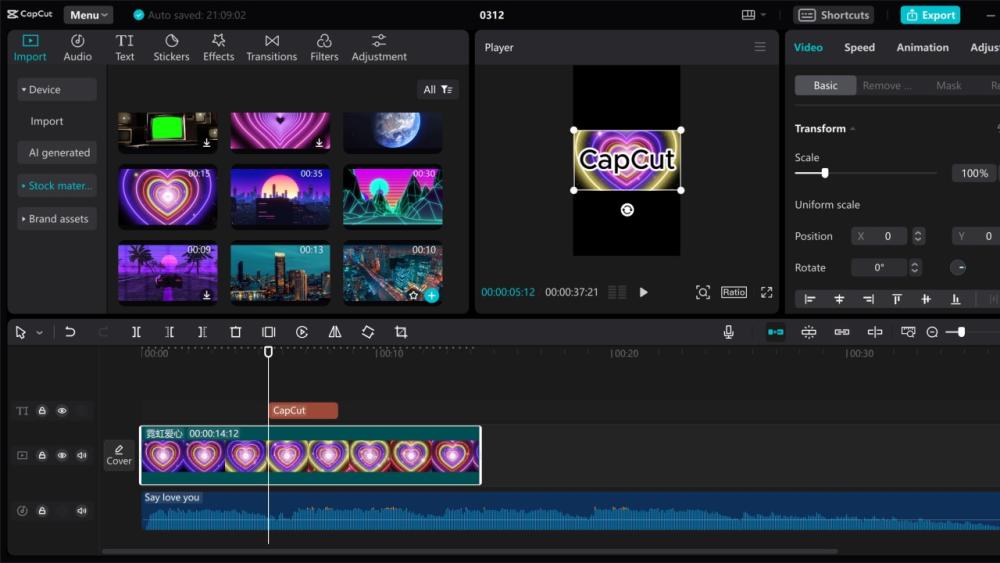Switch to the Animation tab
This screenshot has height=563, width=1000.
click(x=922, y=47)
